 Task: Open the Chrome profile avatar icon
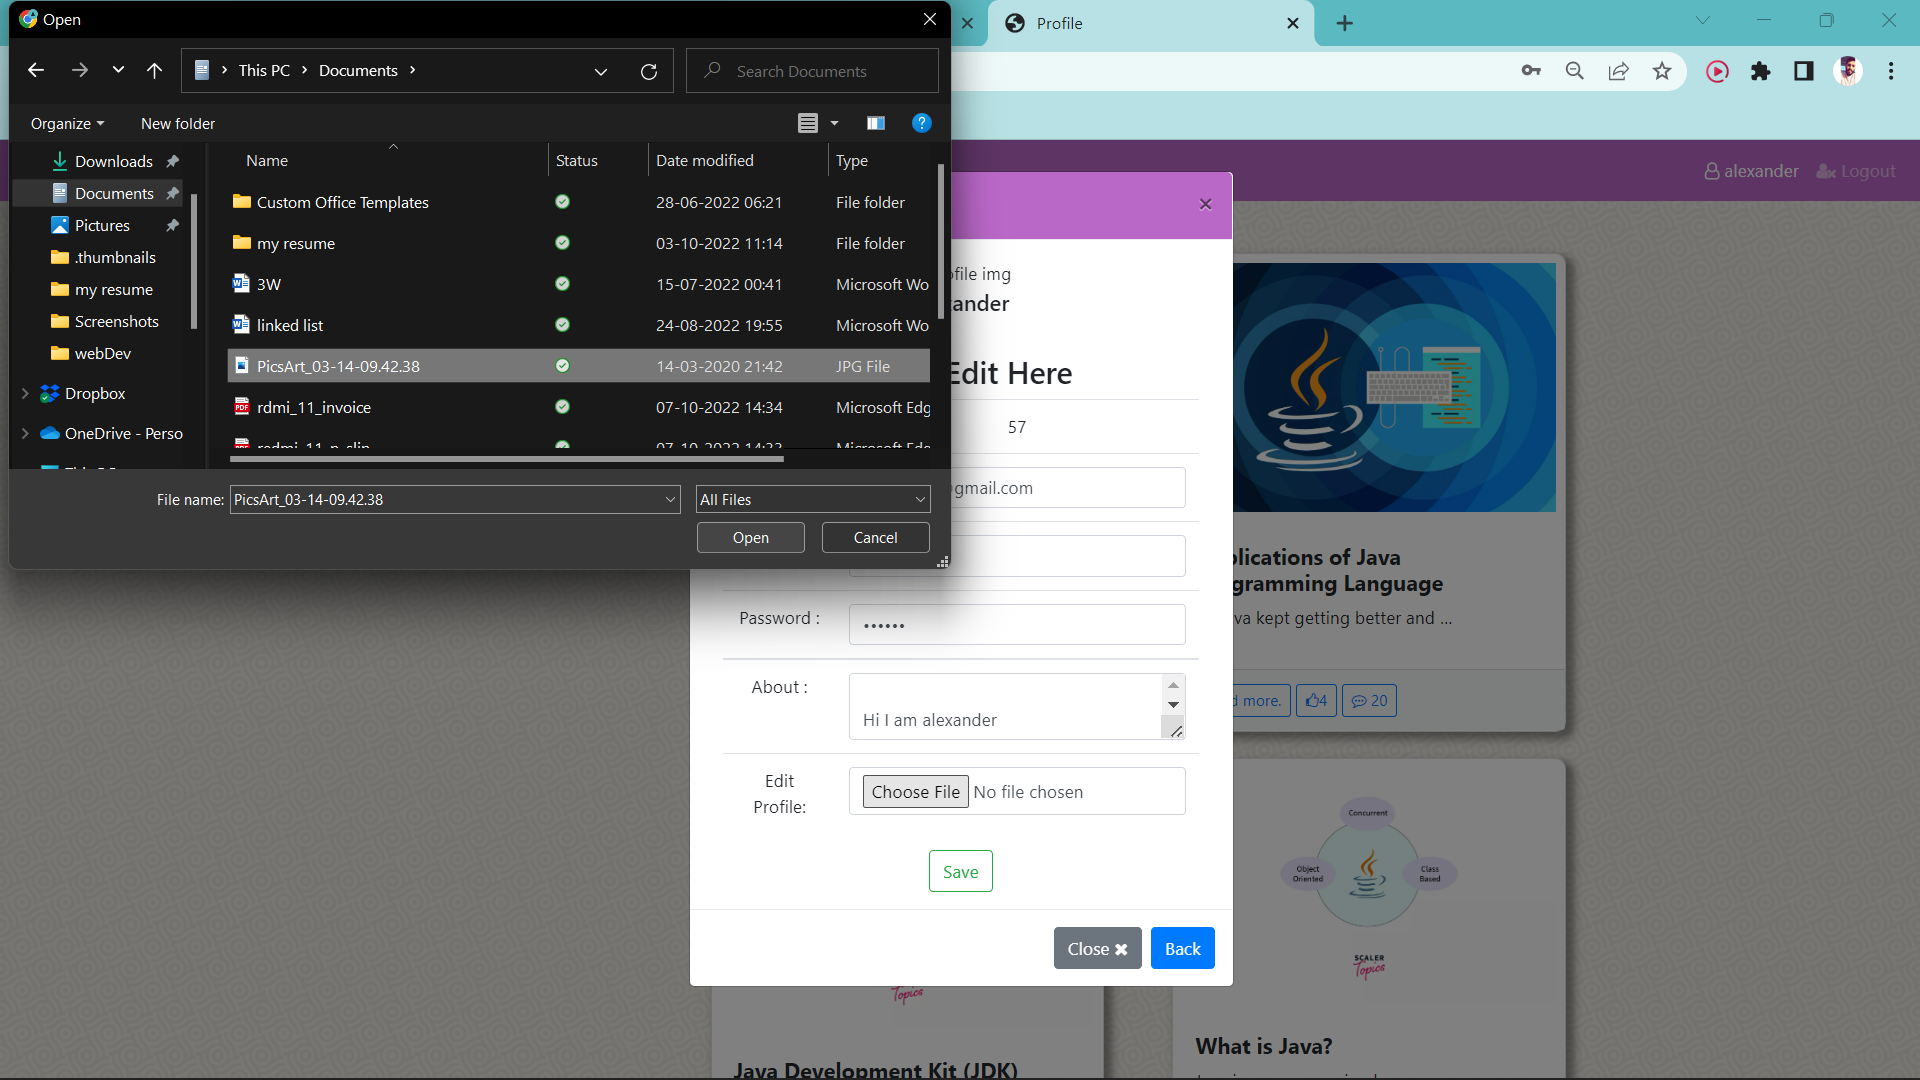click(1849, 71)
